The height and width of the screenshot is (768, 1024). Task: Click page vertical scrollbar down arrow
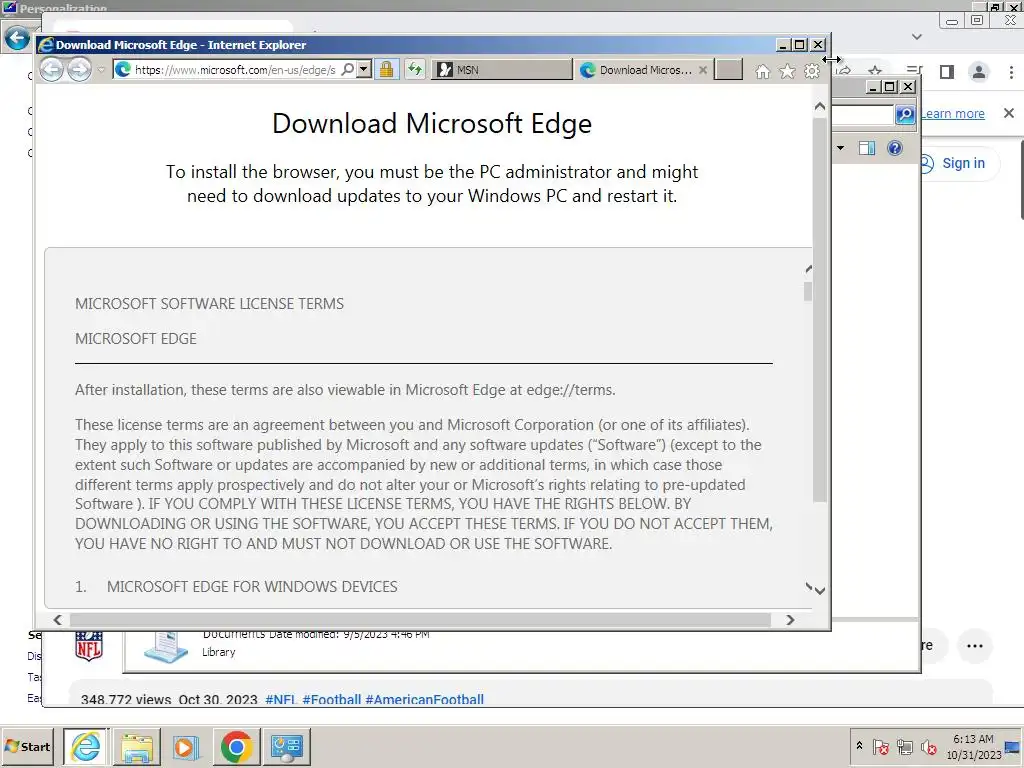click(820, 590)
